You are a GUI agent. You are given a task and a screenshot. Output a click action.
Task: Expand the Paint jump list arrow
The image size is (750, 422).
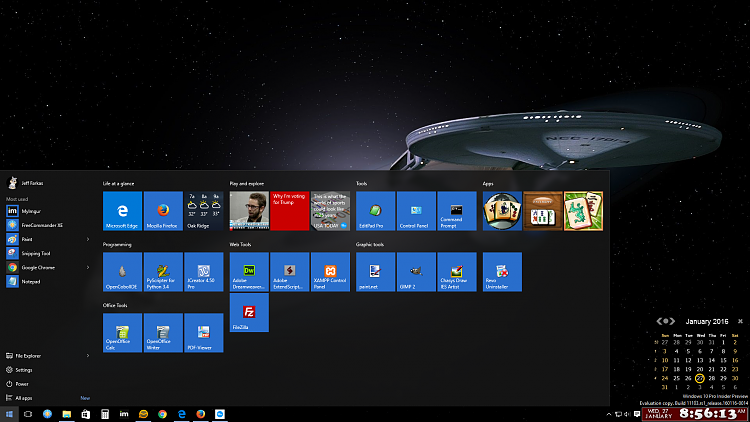click(88, 239)
